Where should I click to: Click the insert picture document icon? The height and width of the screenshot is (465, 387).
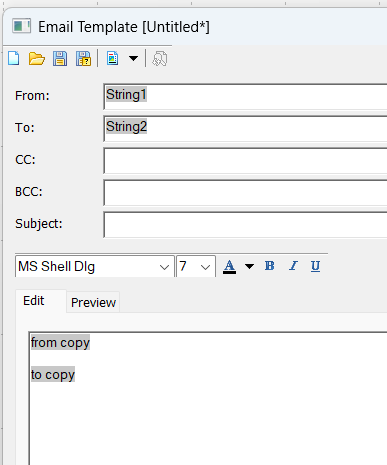(x=113, y=58)
